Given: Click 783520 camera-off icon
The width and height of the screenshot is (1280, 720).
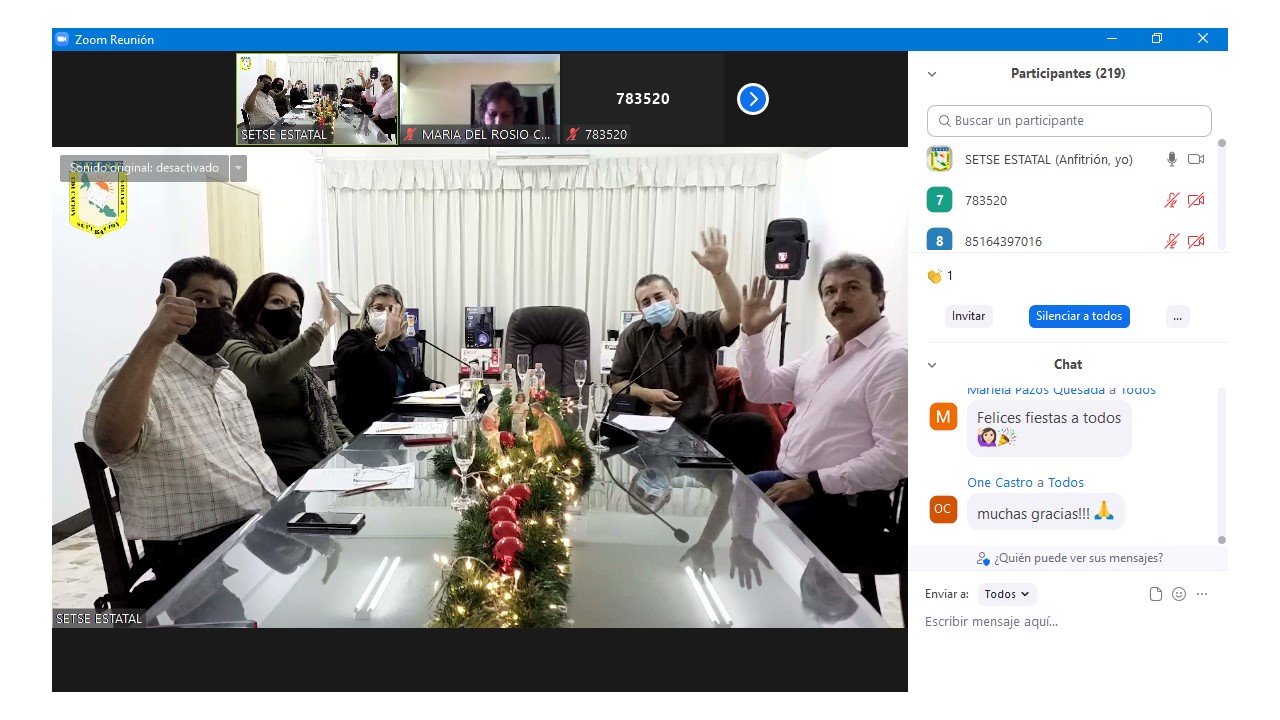Looking at the screenshot, I should [x=1196, y=200].
